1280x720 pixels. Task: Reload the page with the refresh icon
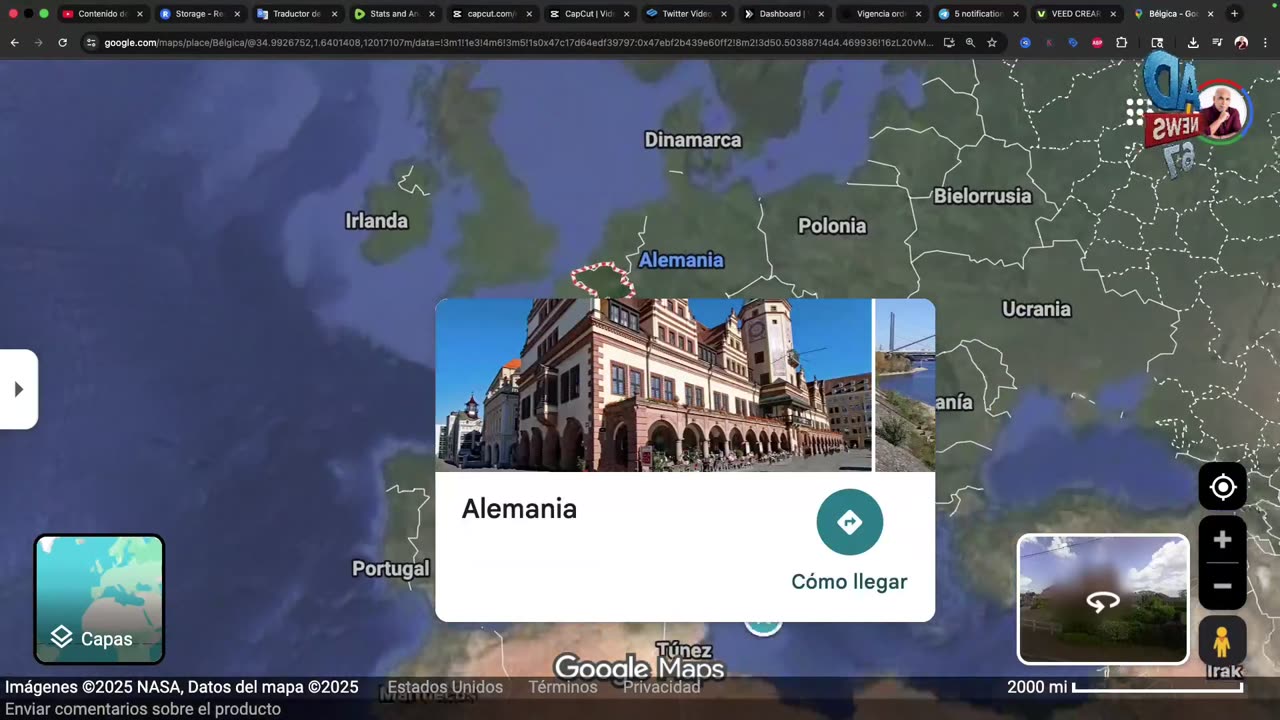(x=62, y=43)
